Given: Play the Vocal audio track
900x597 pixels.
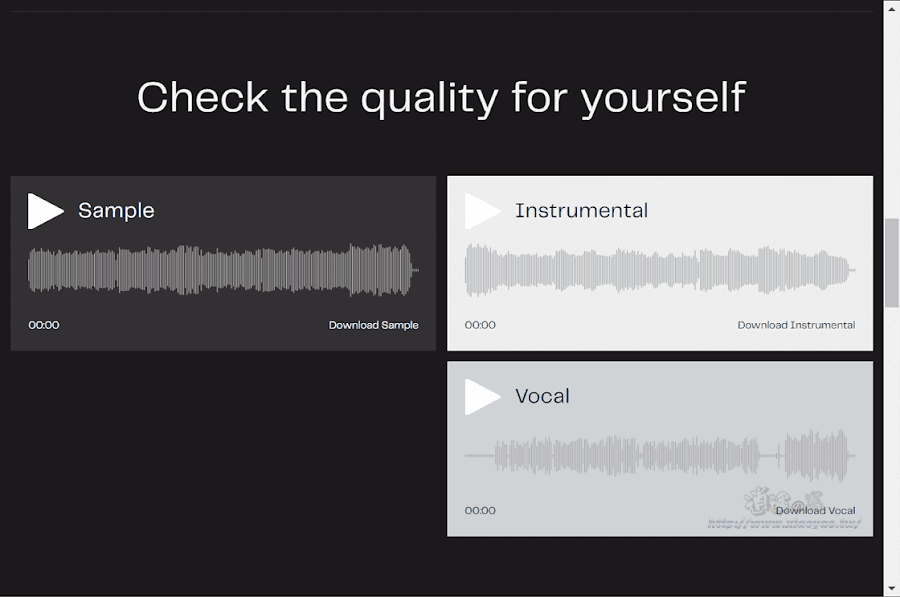Looking at the screenshot, I should coord(482,397).
